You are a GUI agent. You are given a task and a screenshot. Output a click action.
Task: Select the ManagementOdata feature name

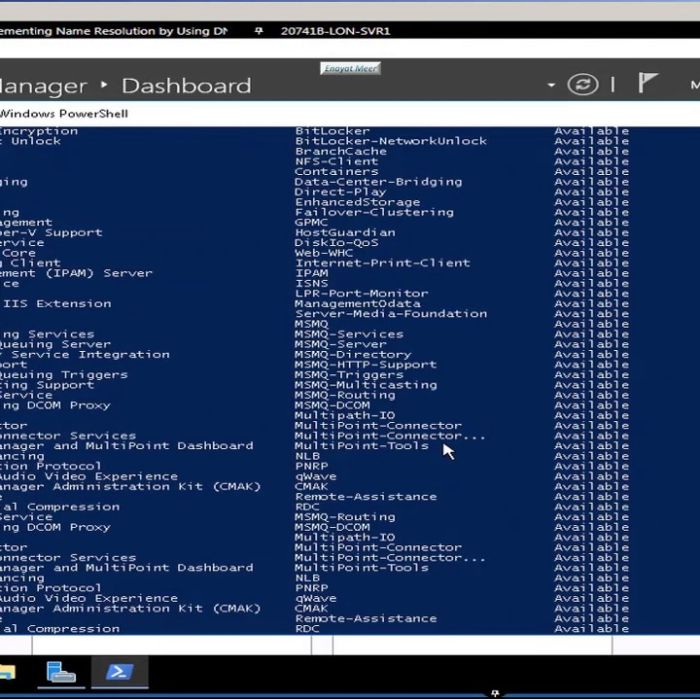(x=357, y=304)
